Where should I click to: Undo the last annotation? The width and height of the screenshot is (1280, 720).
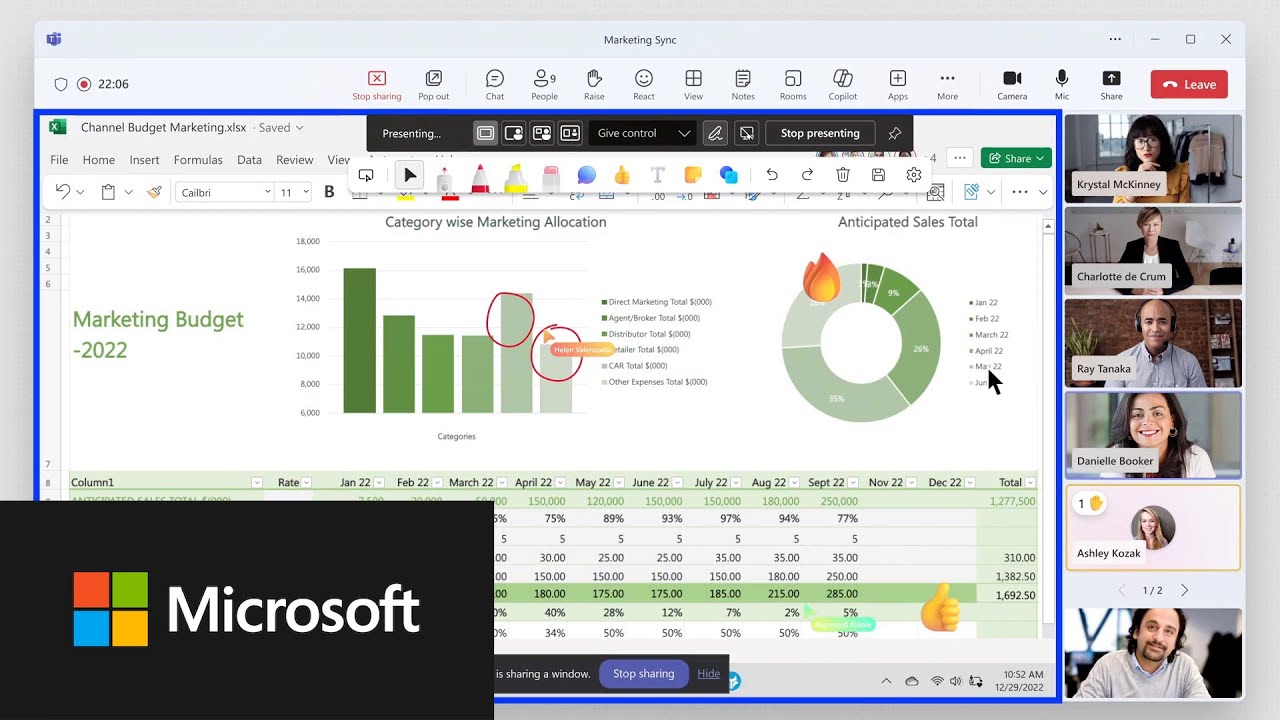click(772, 175)
